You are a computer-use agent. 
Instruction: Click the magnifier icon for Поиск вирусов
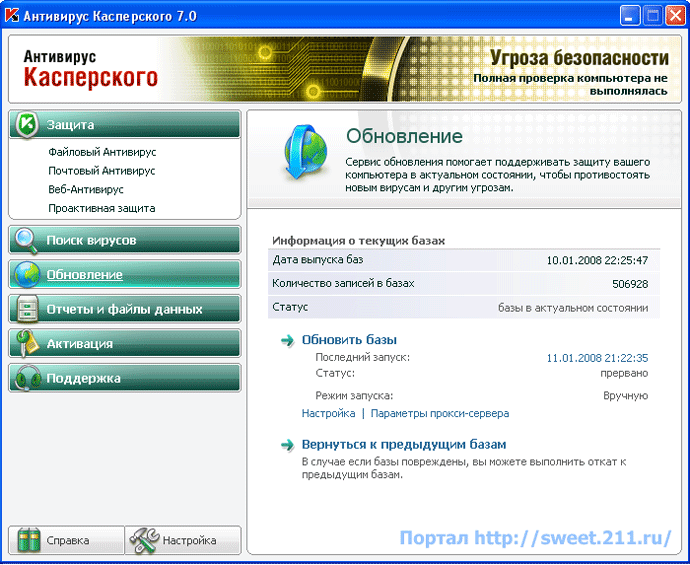coord(26,240)
